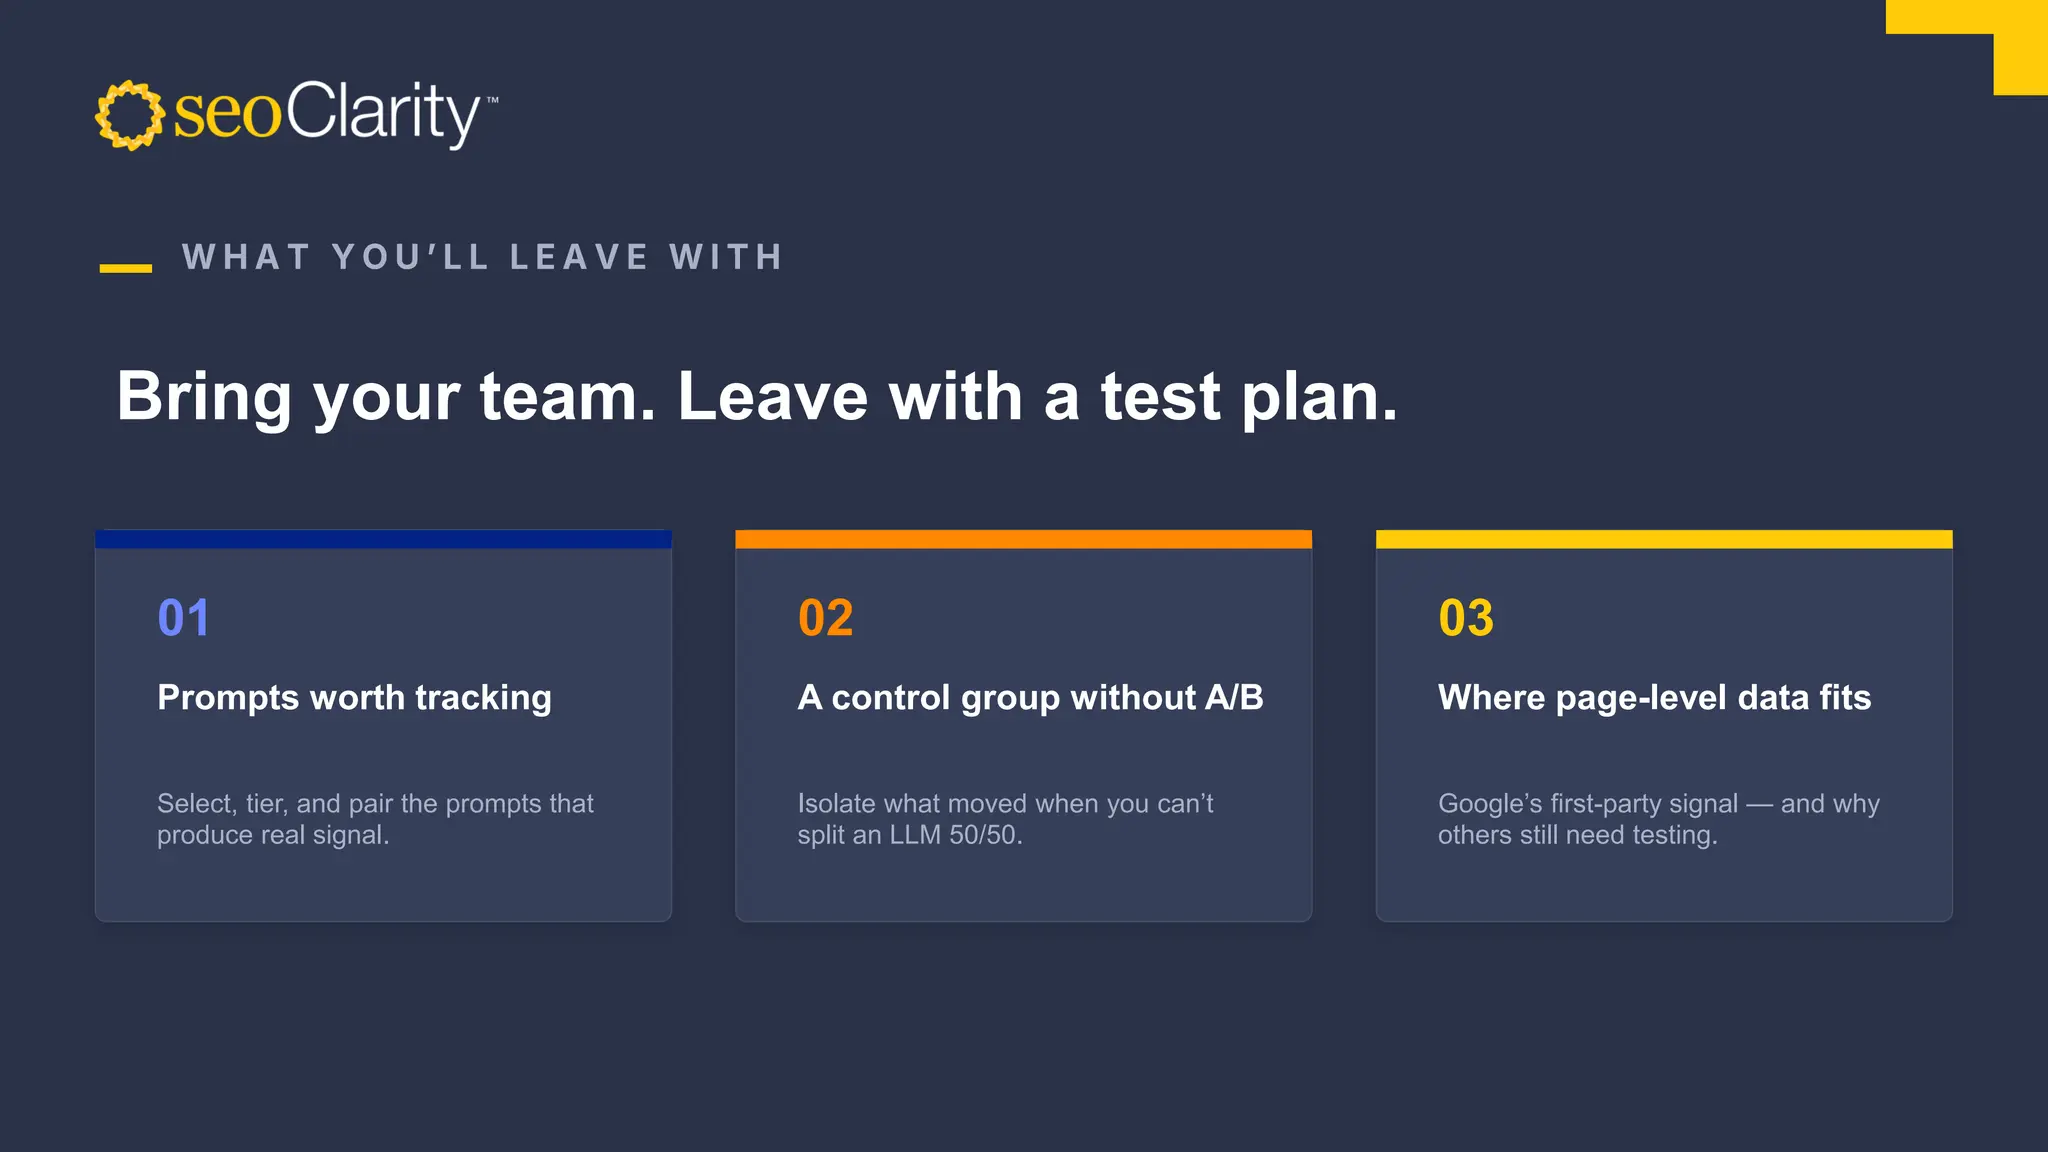Select the orange '02' number
The width and height of the screenshot is (2048, 1152).
click(x=826, y=618)
